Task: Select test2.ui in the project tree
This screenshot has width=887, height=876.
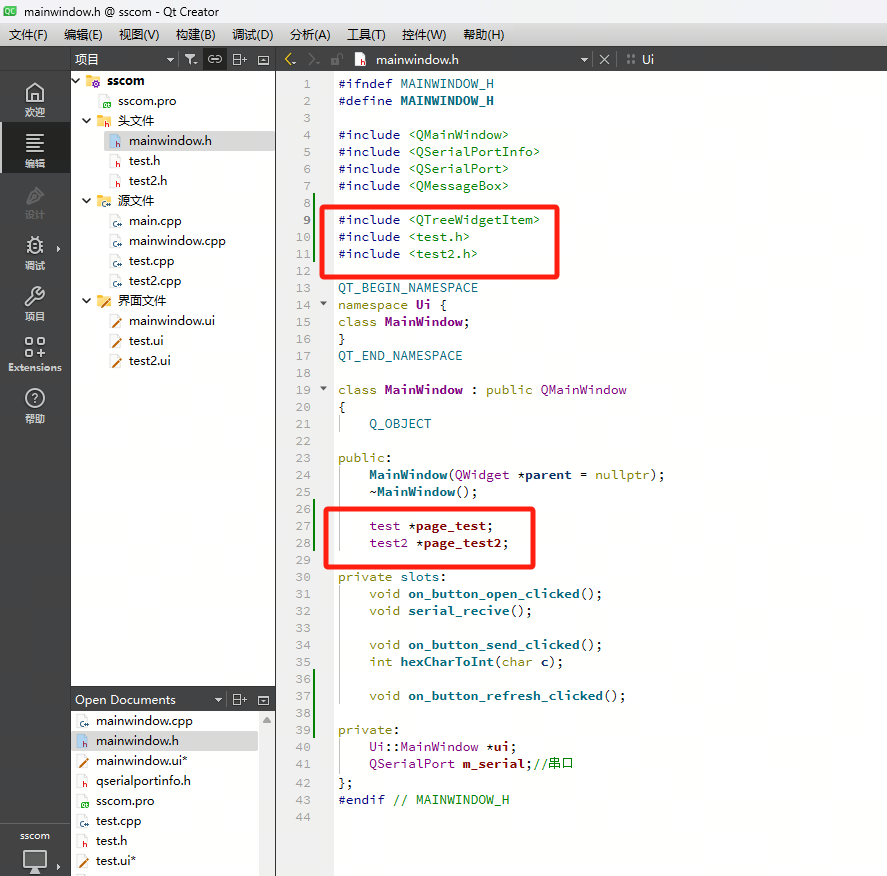Action: pyautogui.click(x=149, y=361)
